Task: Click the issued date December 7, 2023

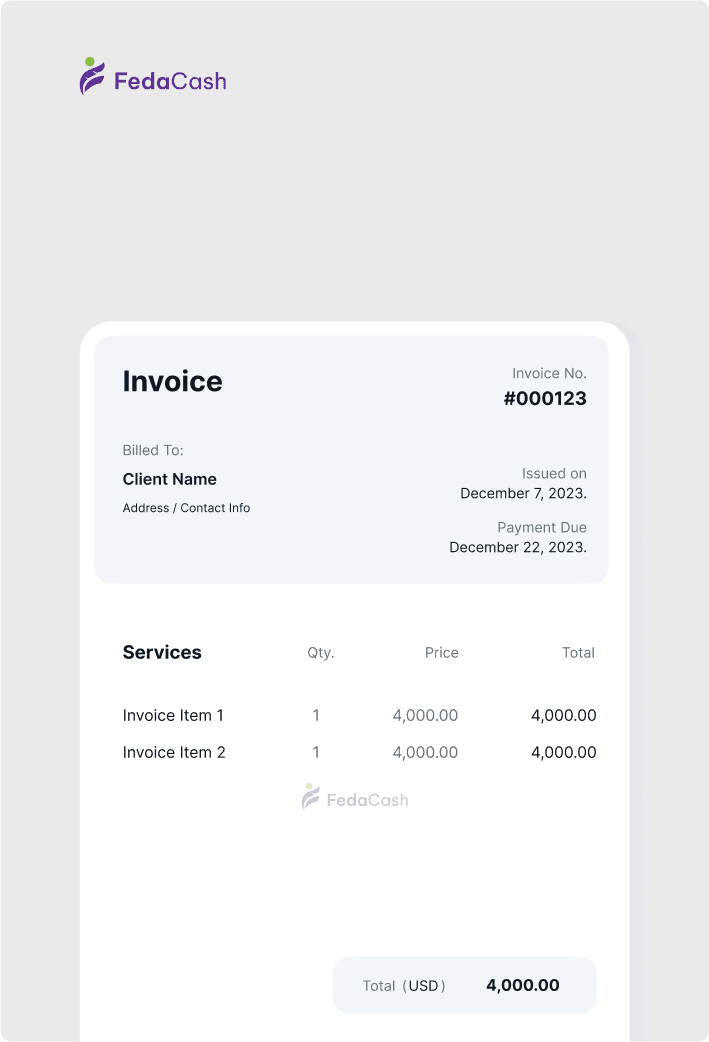Action: click(x=523, y=493)
